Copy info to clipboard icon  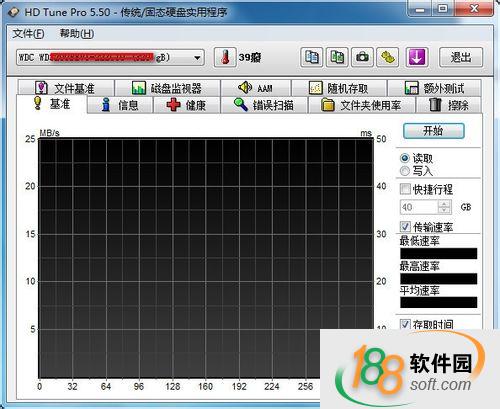(x=312, y=57)
